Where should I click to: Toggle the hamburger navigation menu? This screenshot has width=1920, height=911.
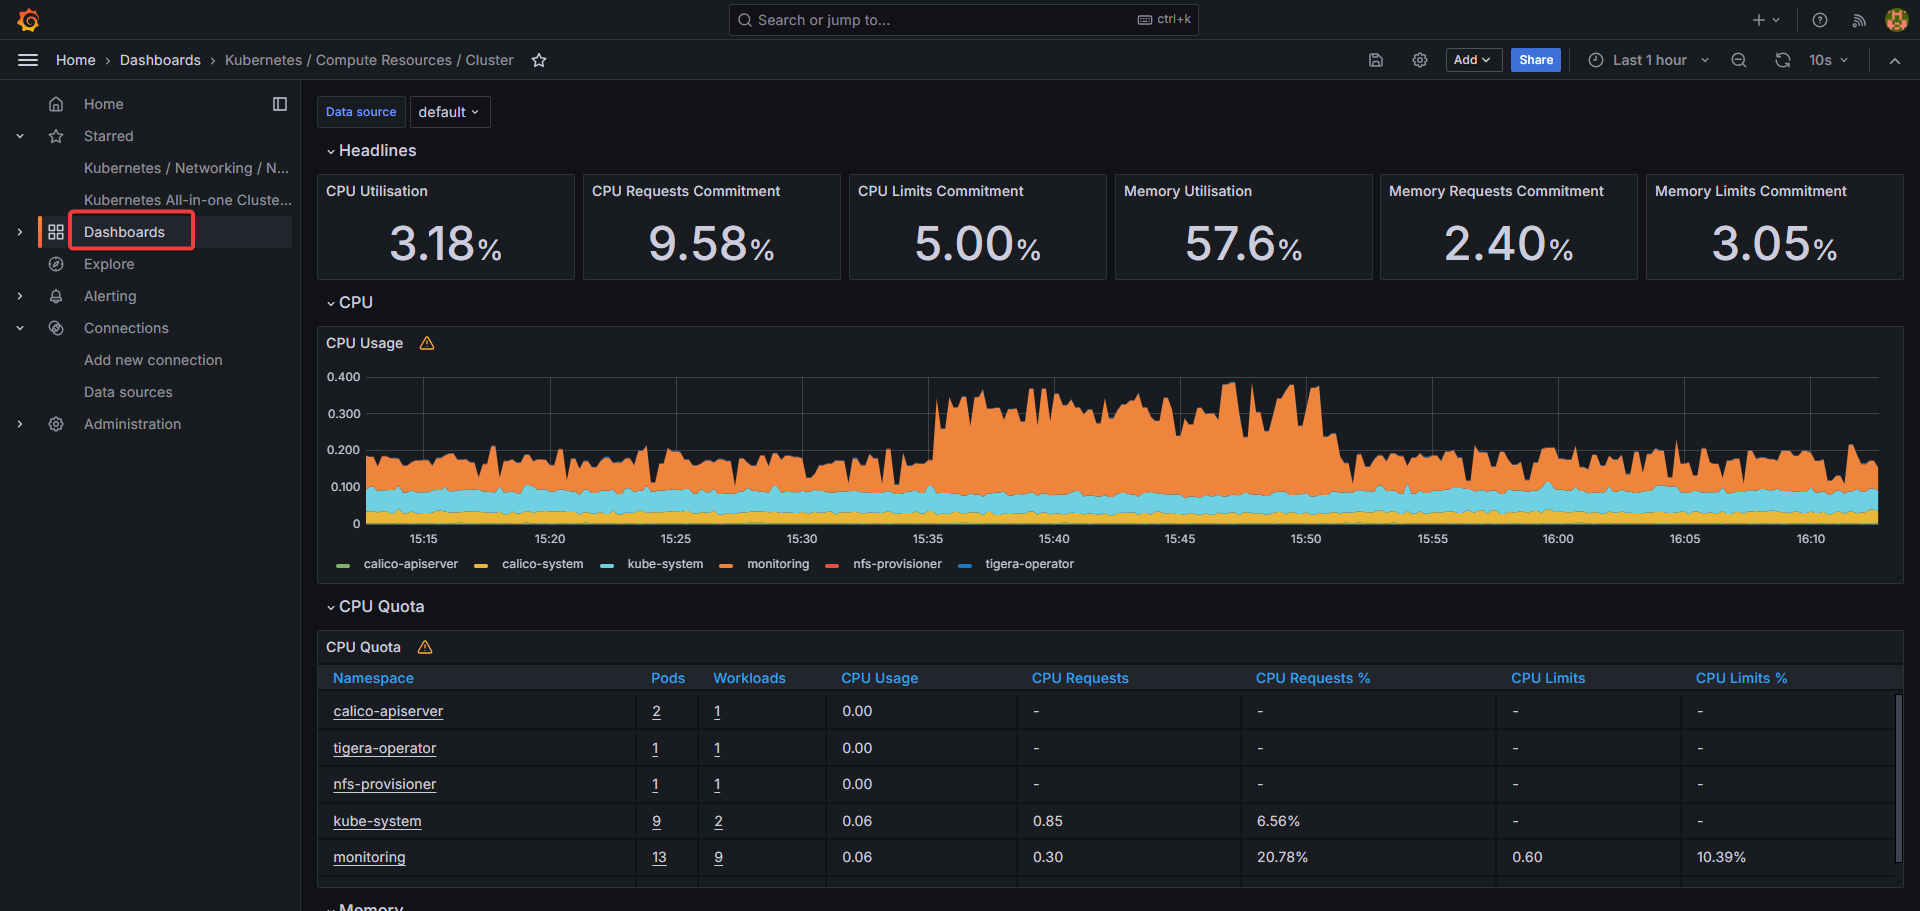click(x=28, y=60)
